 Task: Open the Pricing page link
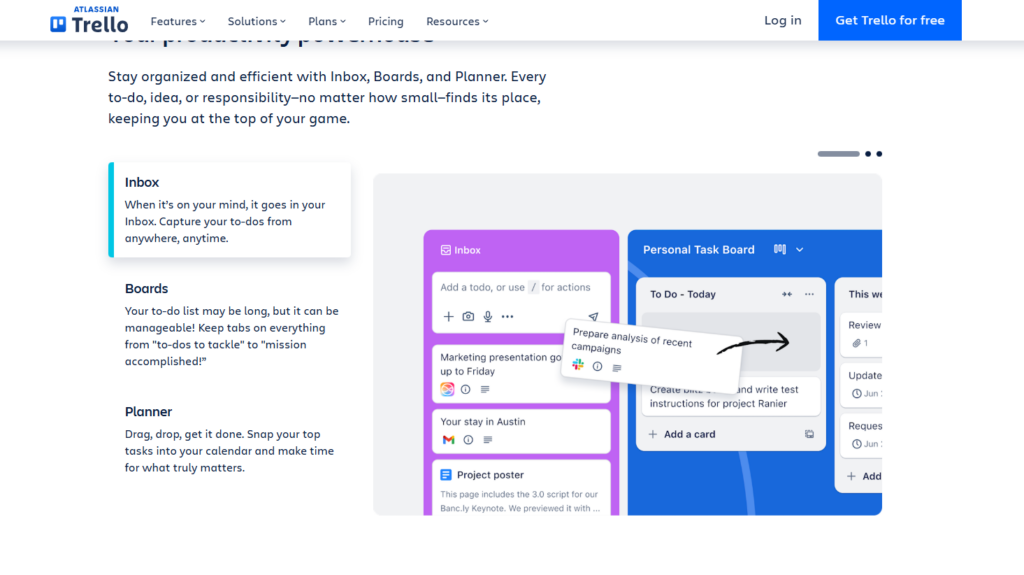click(x=385, y=21)
